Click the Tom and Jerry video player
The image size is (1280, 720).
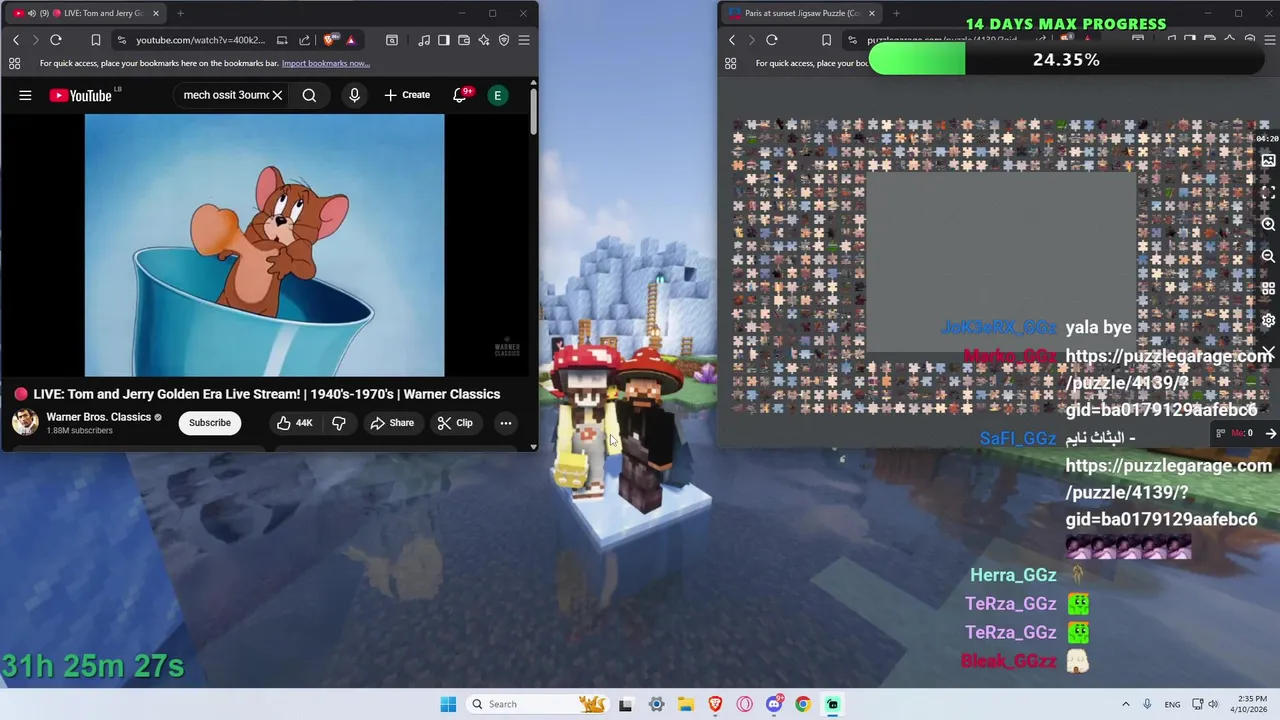264,245
